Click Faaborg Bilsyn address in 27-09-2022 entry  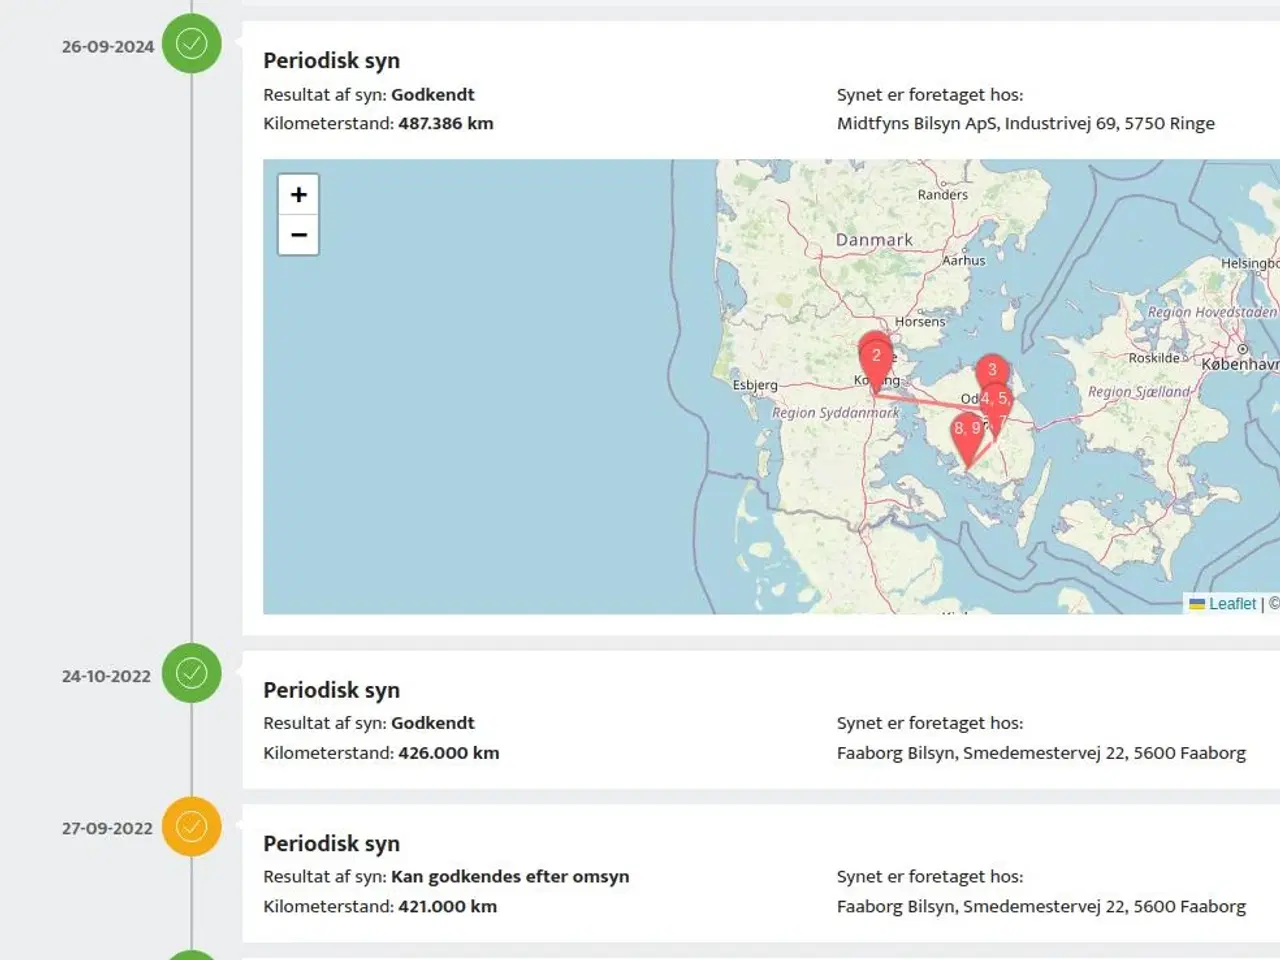[1041, 906]
